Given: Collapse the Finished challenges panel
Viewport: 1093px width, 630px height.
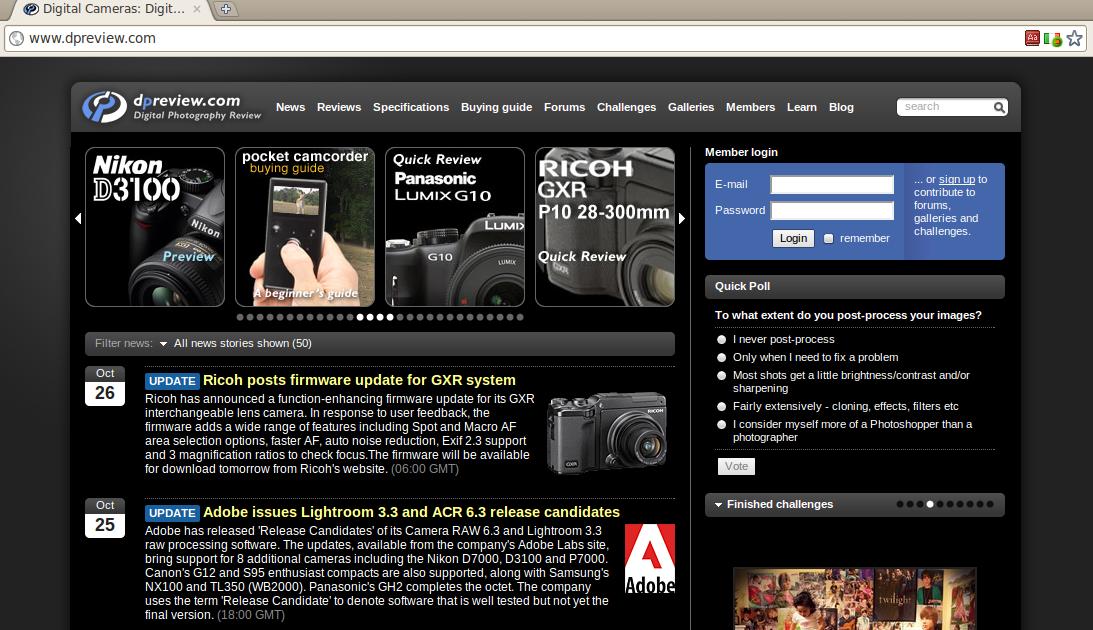Looking at the screenshot, I should coord(718,505).
